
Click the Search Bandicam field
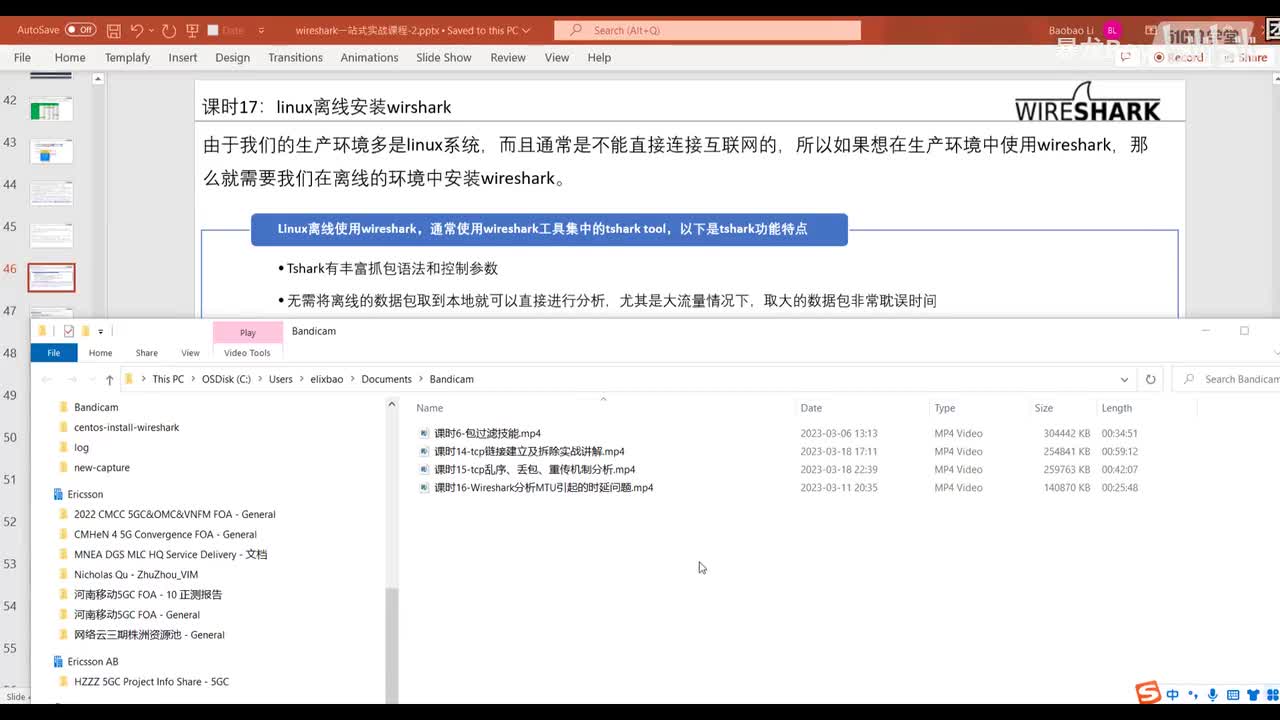click(x=1227, y=380)
